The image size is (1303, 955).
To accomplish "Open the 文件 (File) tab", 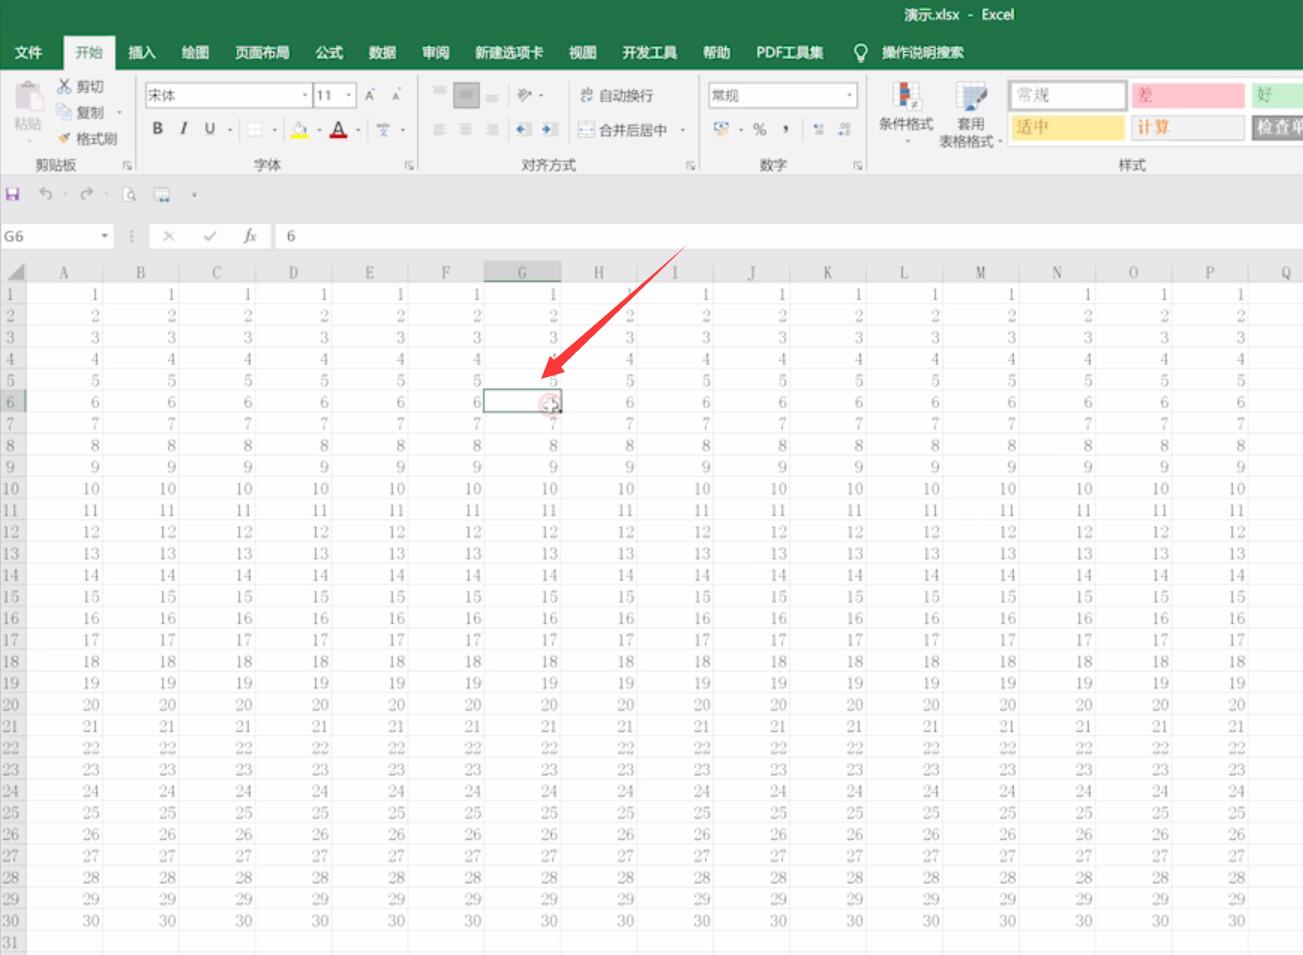I will 28,53.
